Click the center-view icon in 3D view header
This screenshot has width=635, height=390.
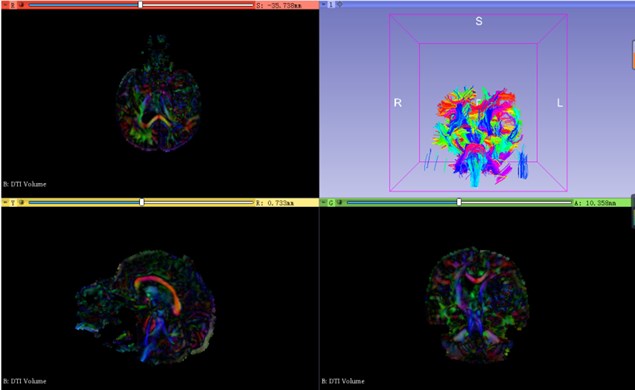339,4
